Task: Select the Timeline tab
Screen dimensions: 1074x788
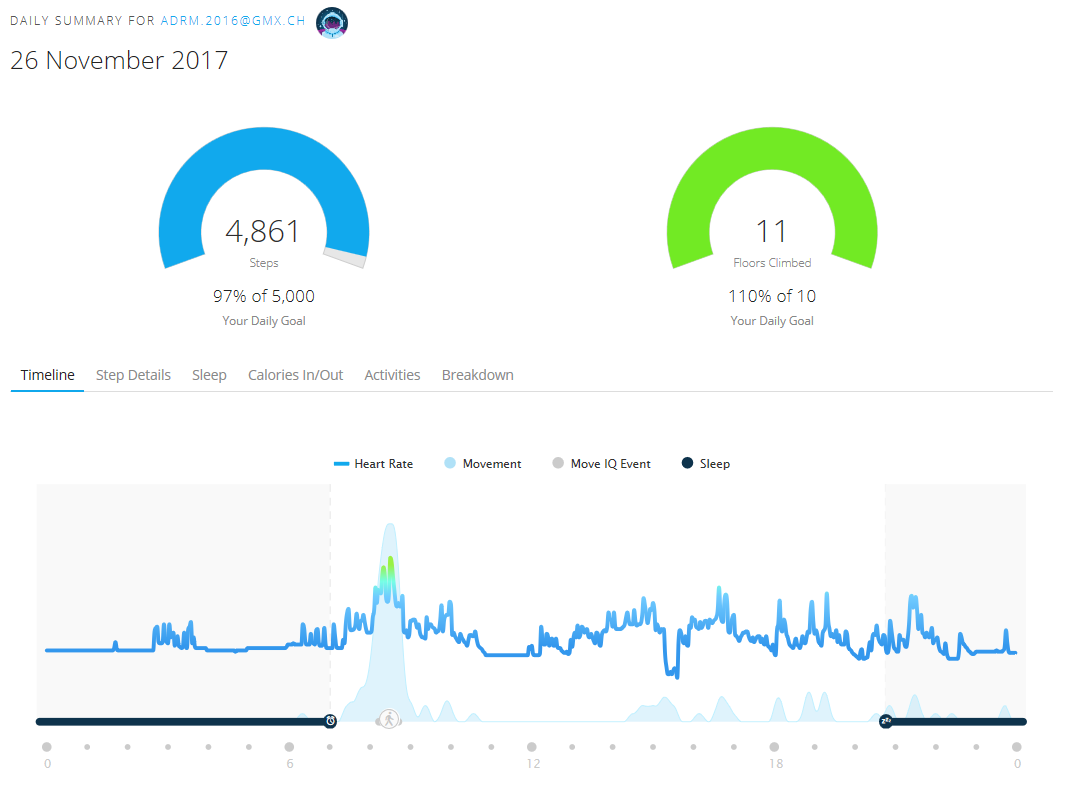Action: (x=47, y=375)
